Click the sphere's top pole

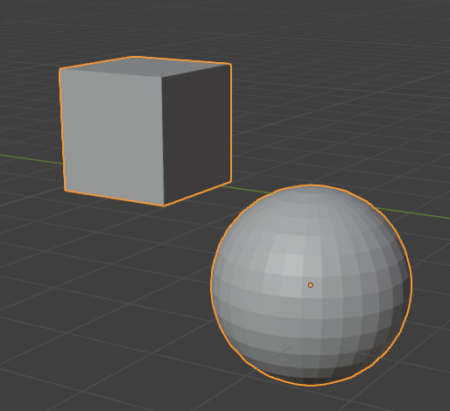(311, 189)
